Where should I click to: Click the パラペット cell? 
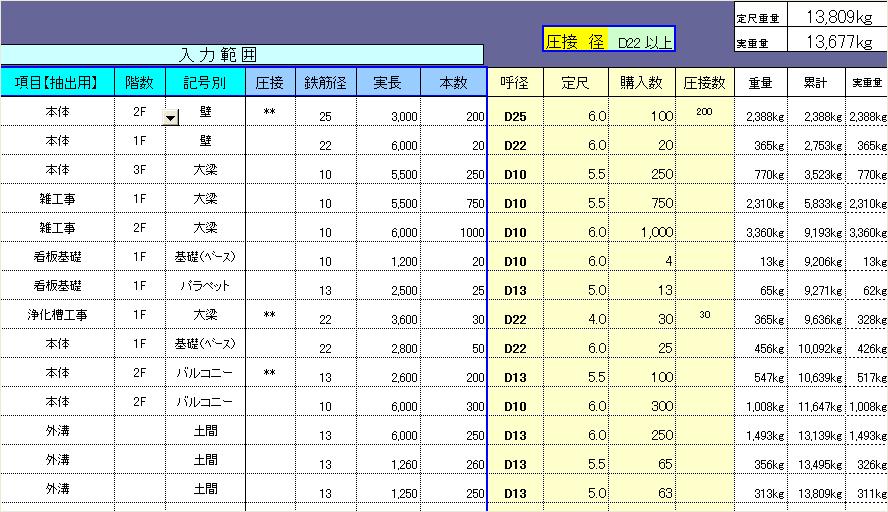tap(205, 285)
